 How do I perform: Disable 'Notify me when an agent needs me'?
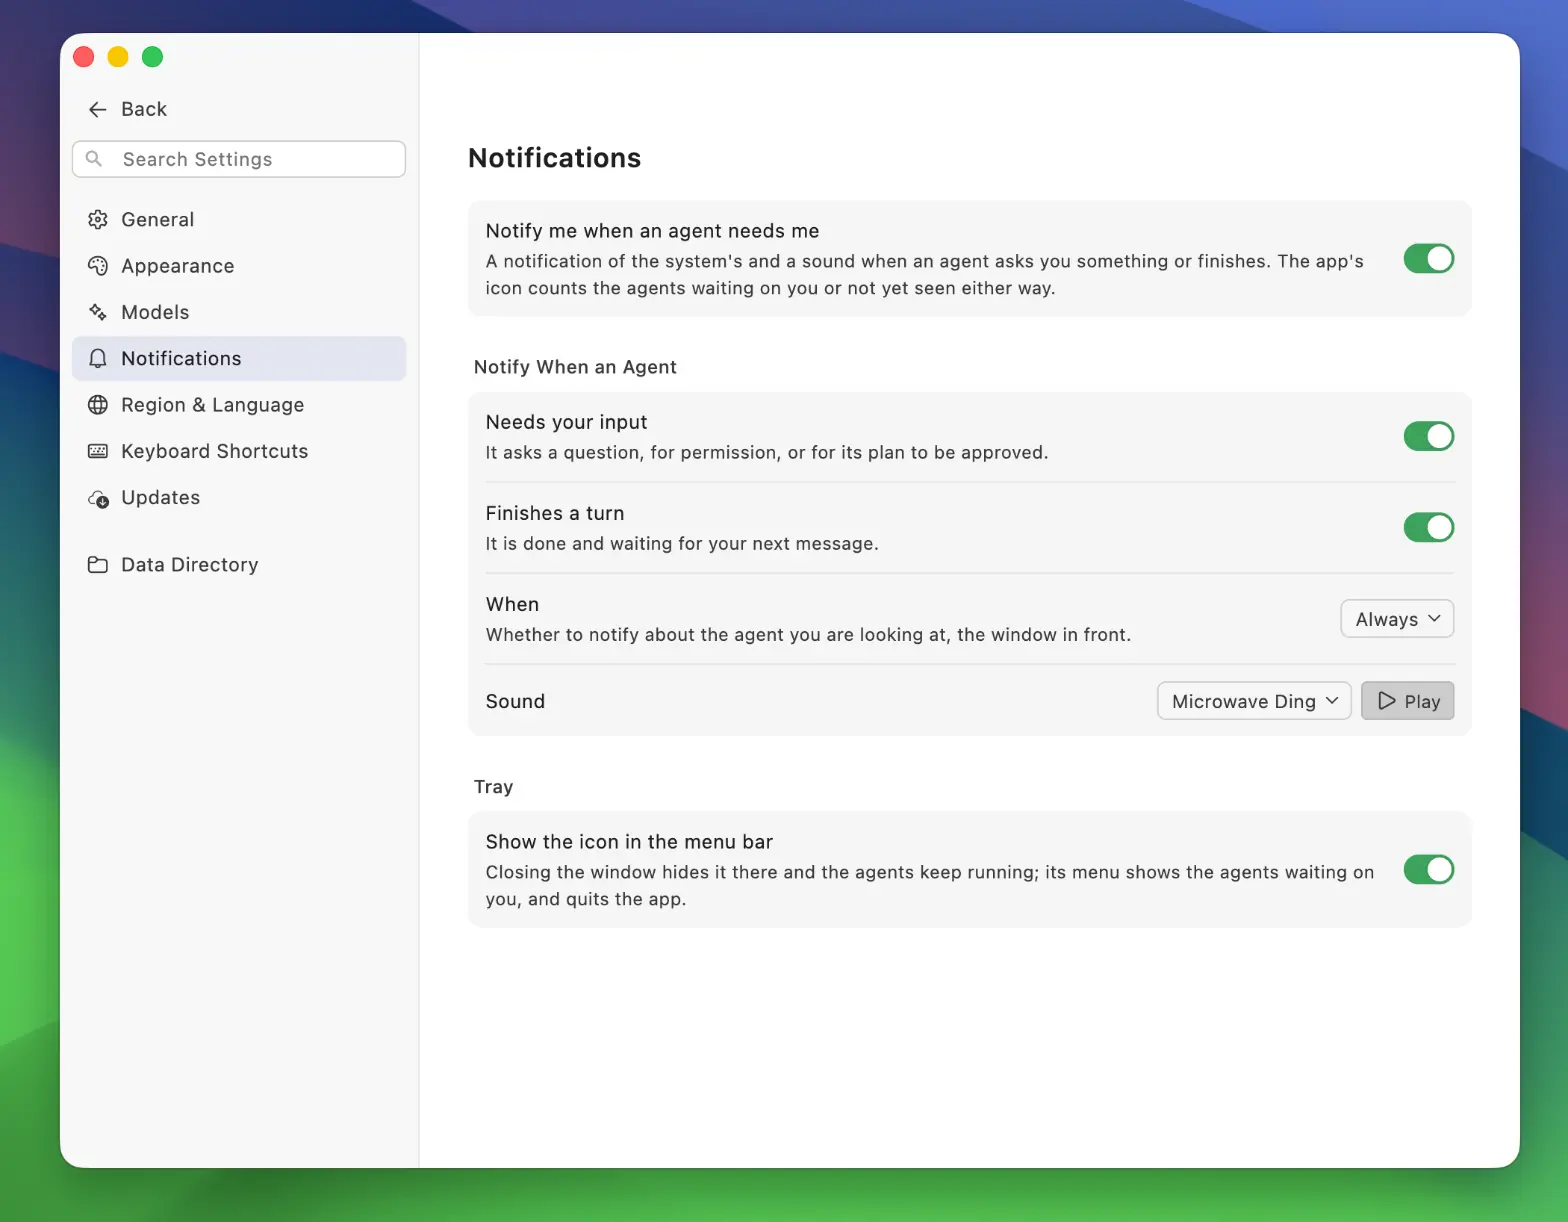click(1428, 259)
